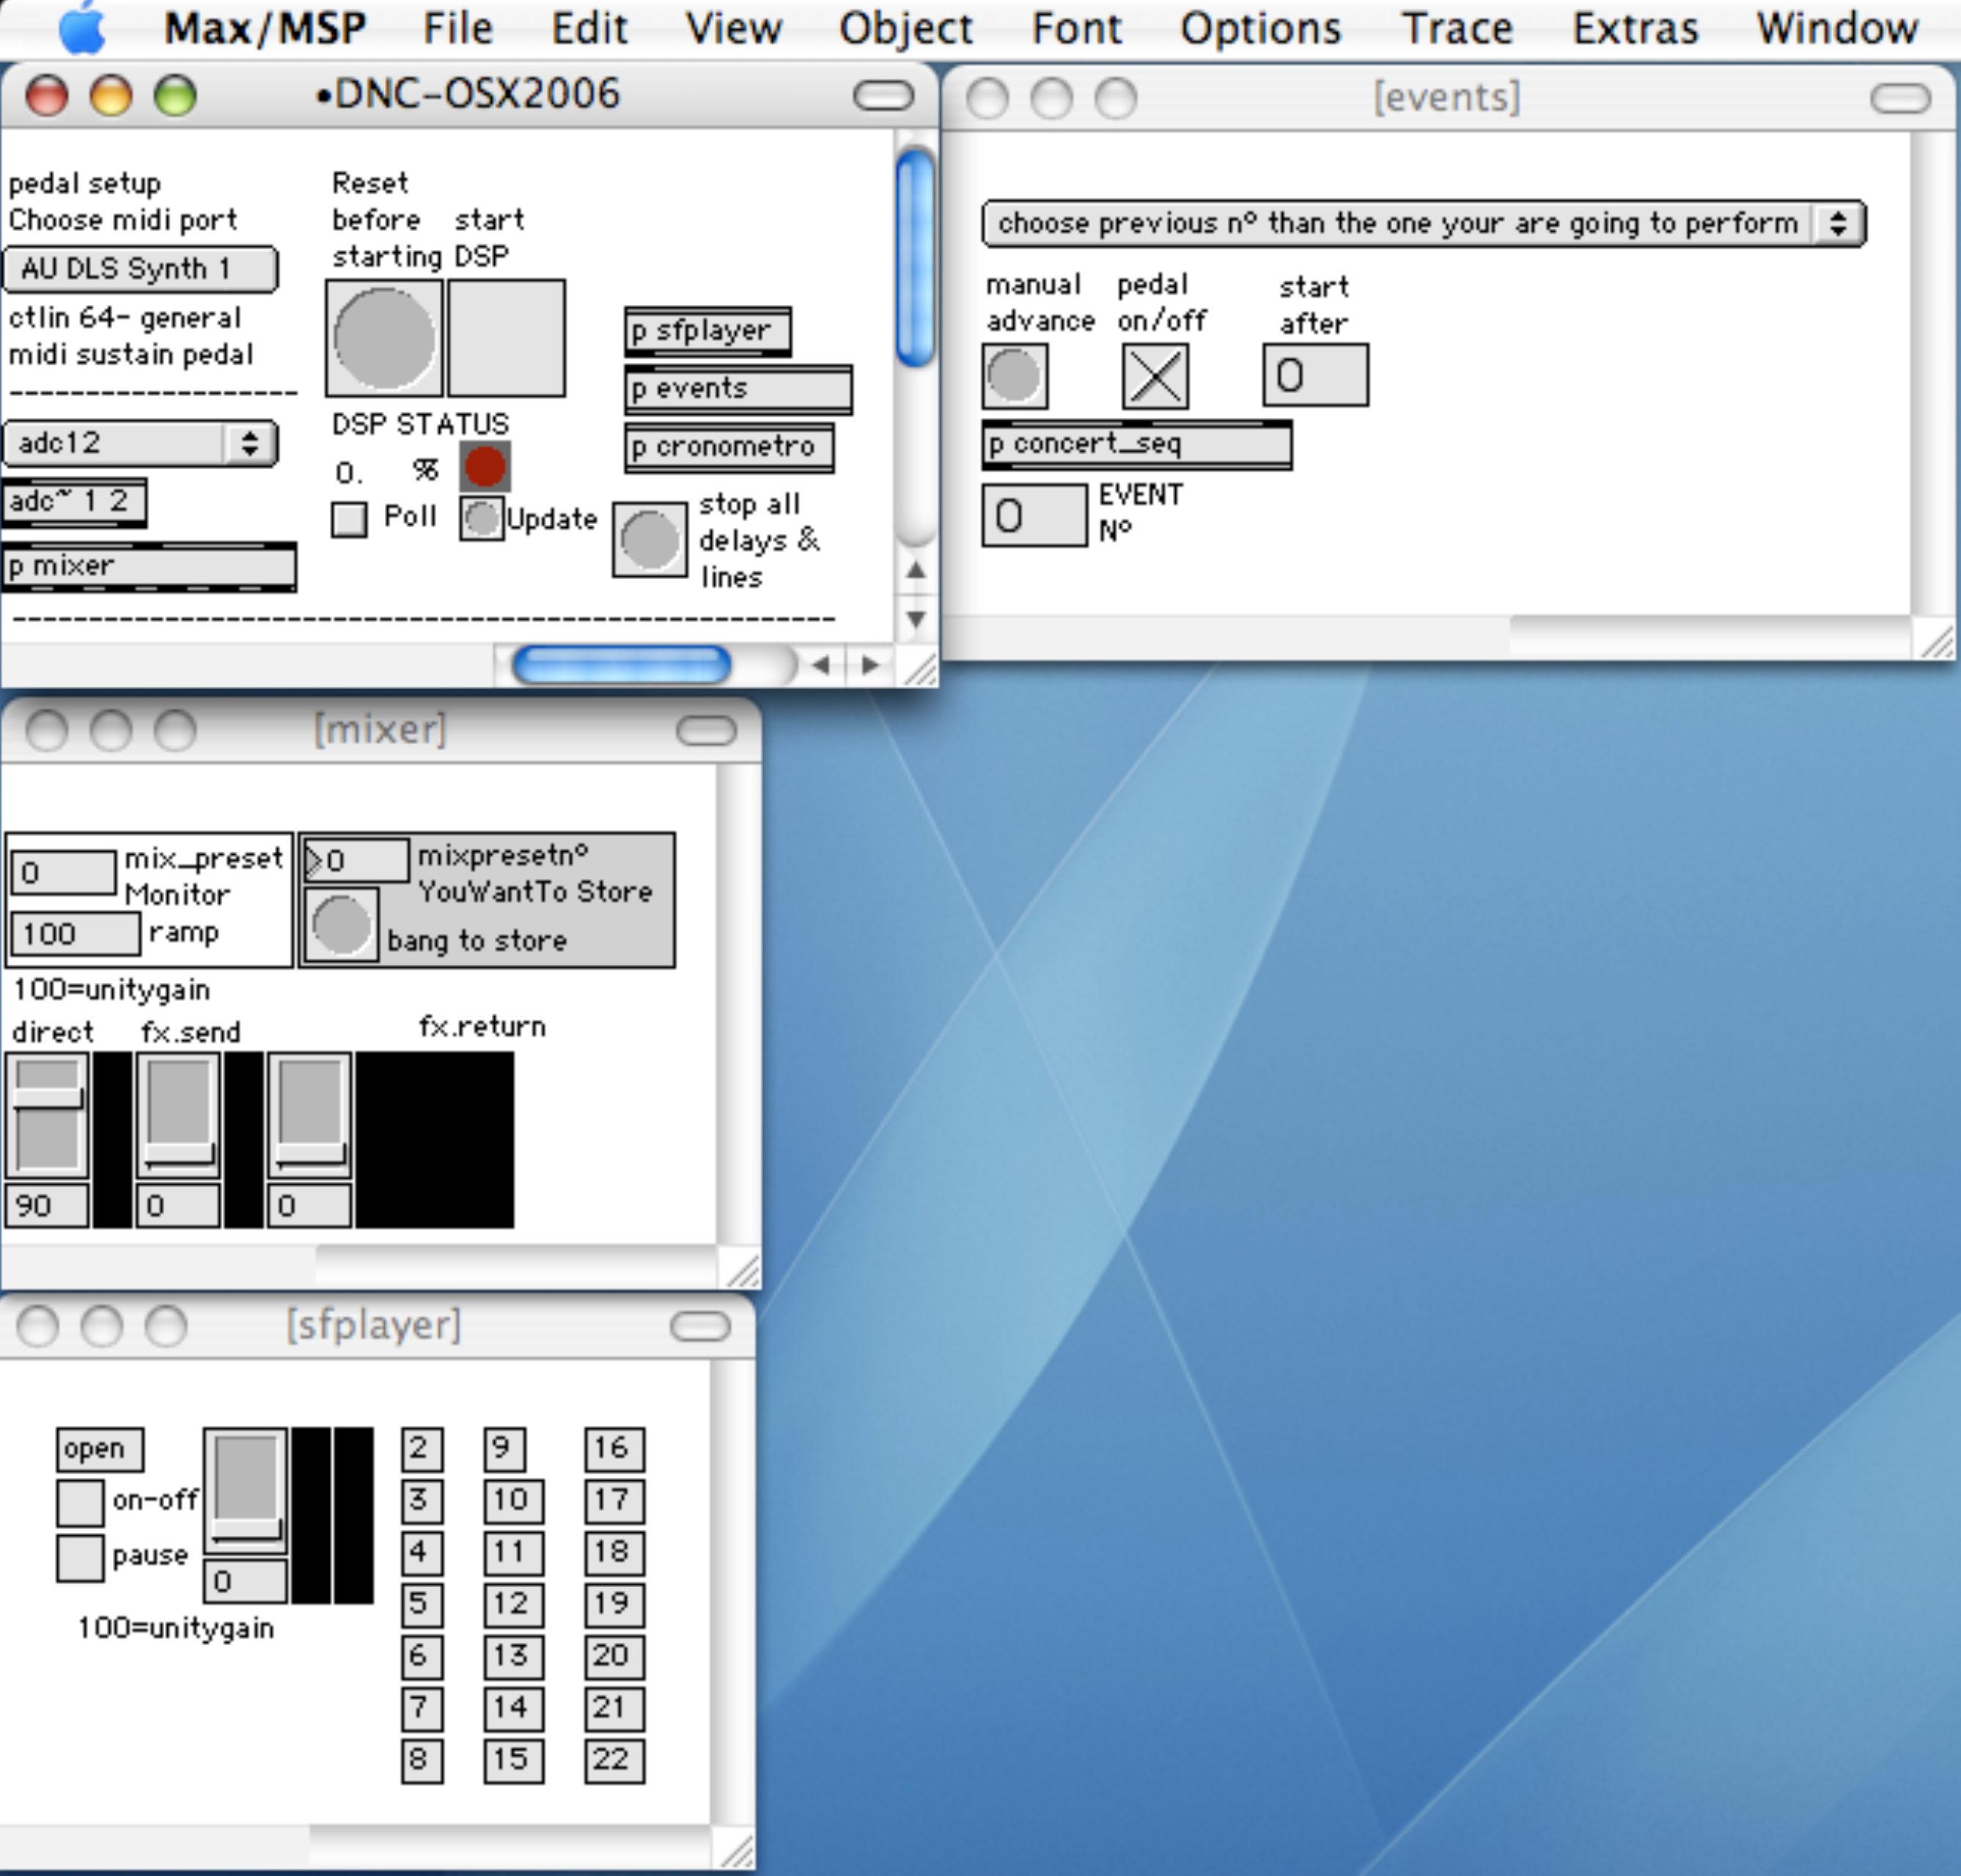
Task: Adjust the sfplayer volume slider
Action: (246, 1490)
